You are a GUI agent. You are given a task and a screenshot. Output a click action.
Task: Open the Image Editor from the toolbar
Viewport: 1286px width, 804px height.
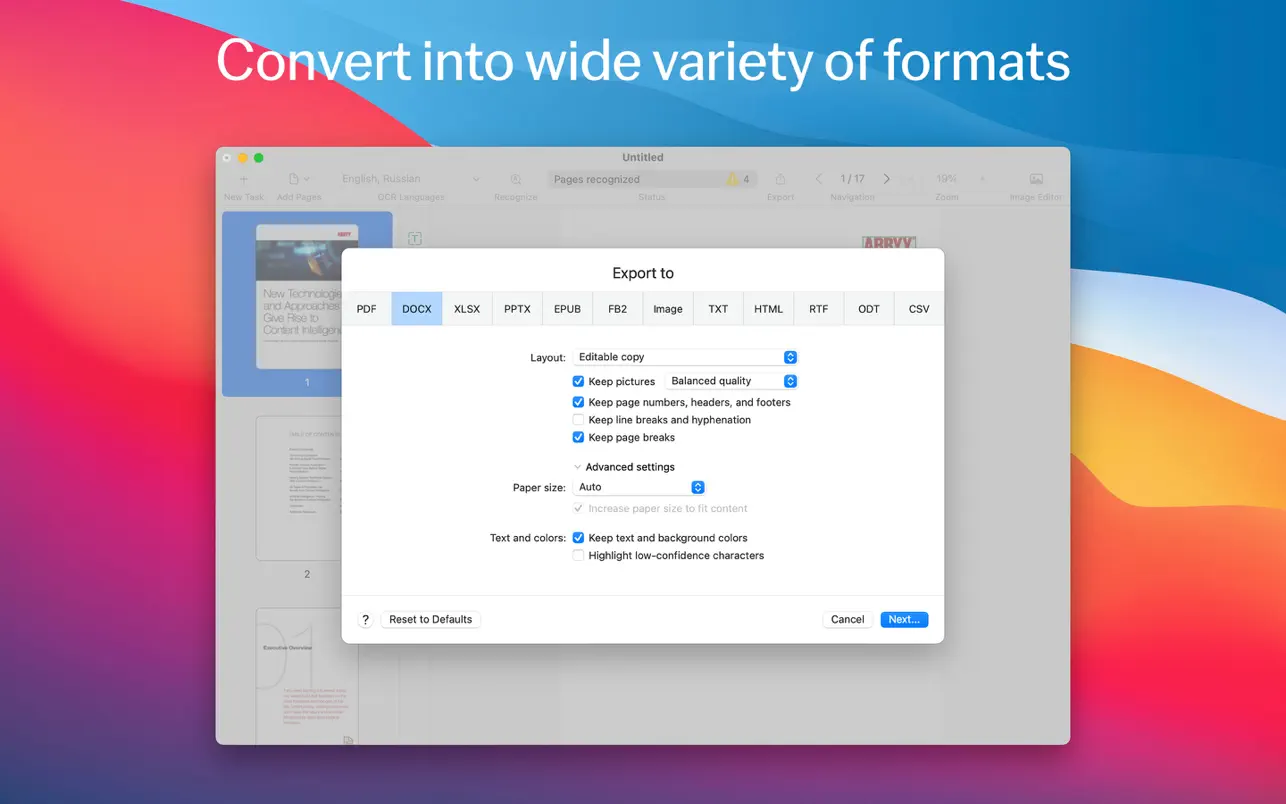click(1036, 179)
